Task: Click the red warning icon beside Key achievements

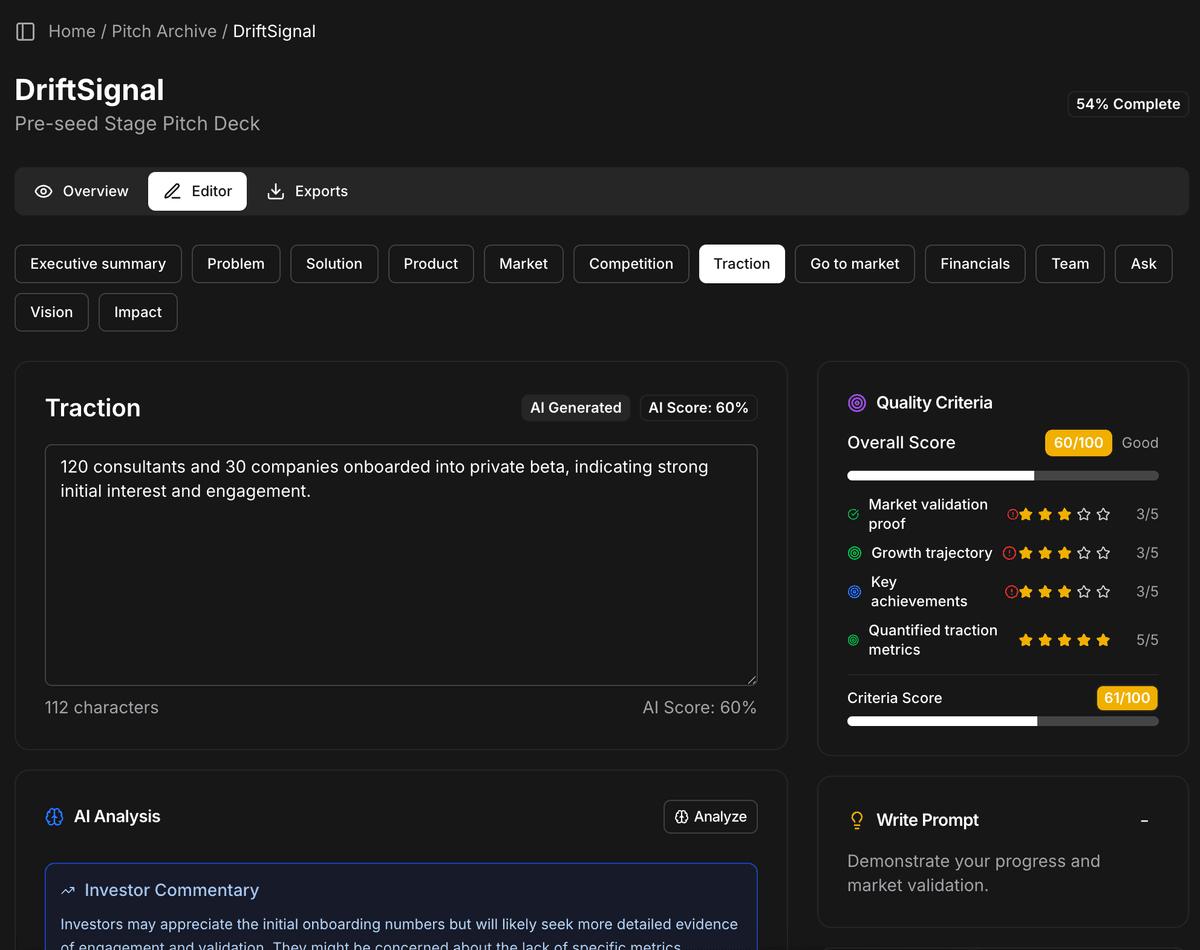Action: (1011, 592)
